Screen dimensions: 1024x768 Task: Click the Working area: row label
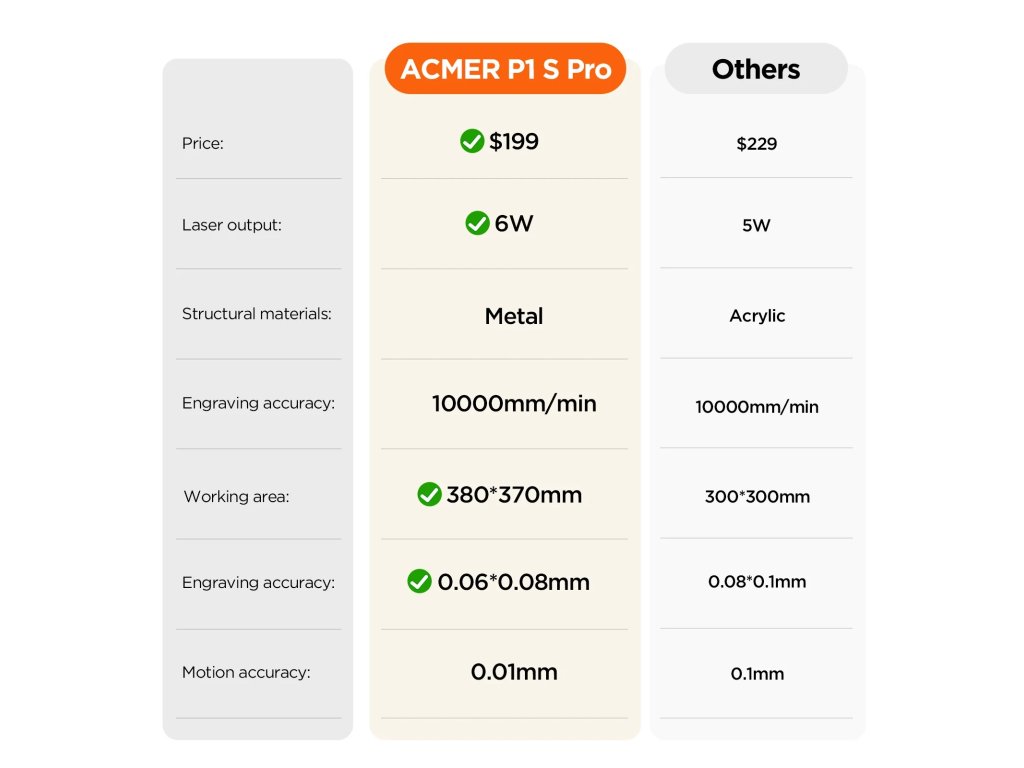(236, 497)
